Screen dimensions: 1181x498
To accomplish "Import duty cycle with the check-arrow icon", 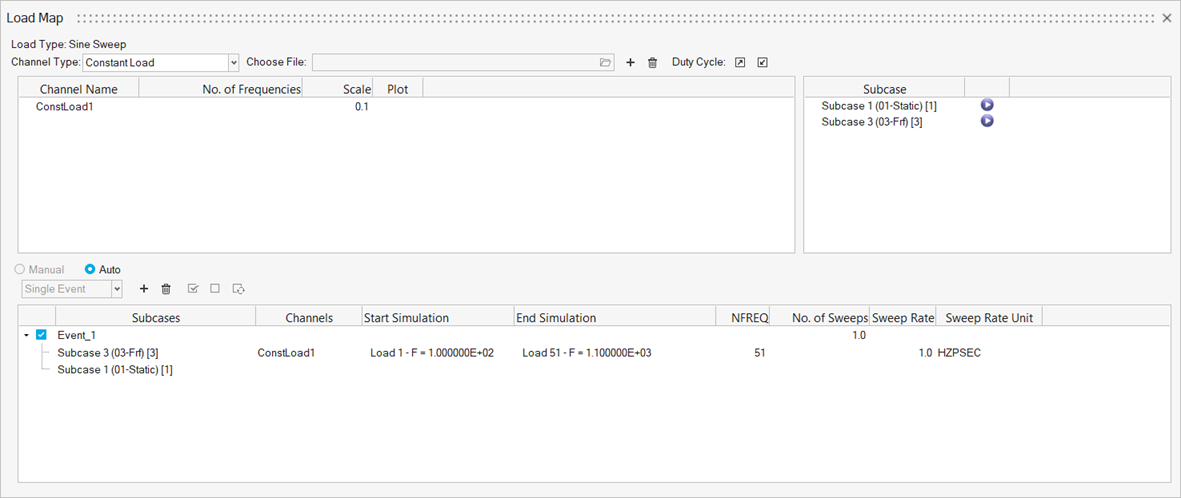I will [x=762, y=63].
